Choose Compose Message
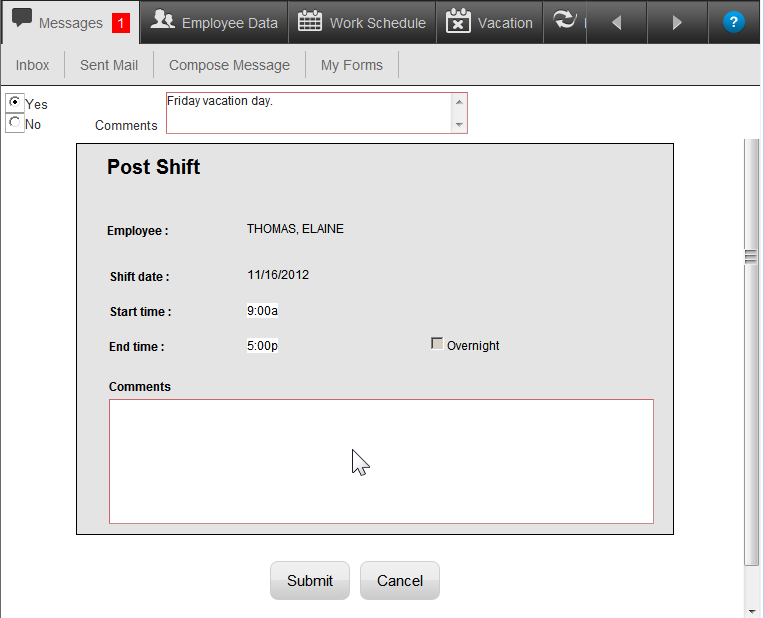Screen dimensions: 764x618 pyautogui.click(x=229, y=65)
